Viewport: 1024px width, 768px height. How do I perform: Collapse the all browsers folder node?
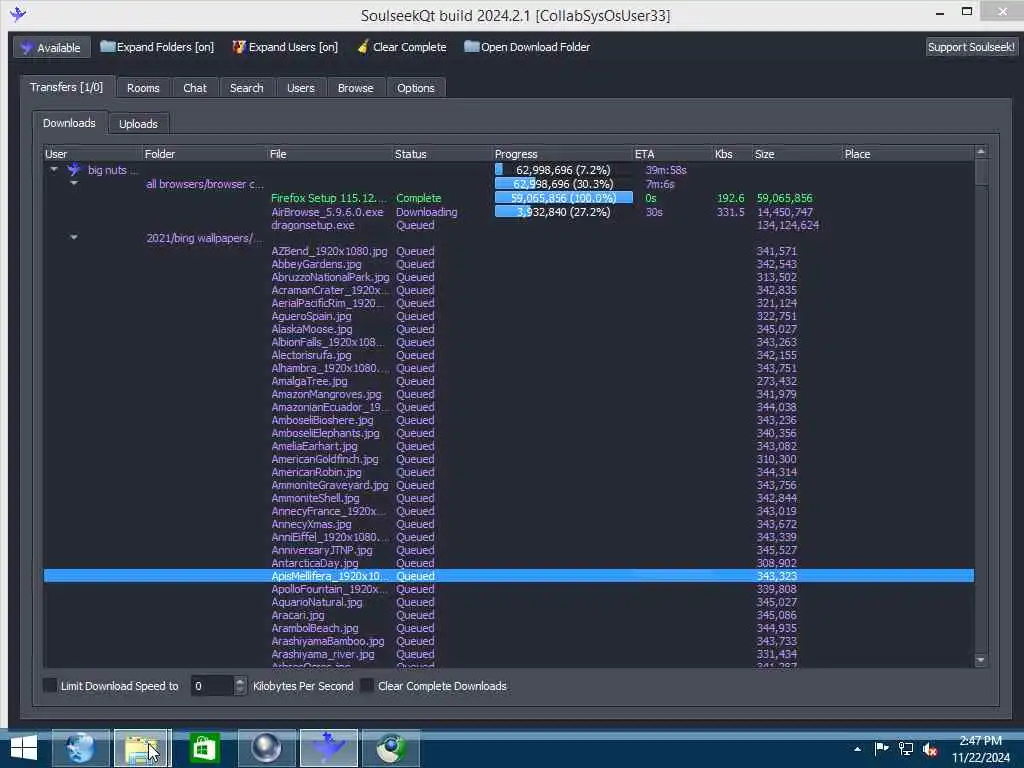(74, 184)
